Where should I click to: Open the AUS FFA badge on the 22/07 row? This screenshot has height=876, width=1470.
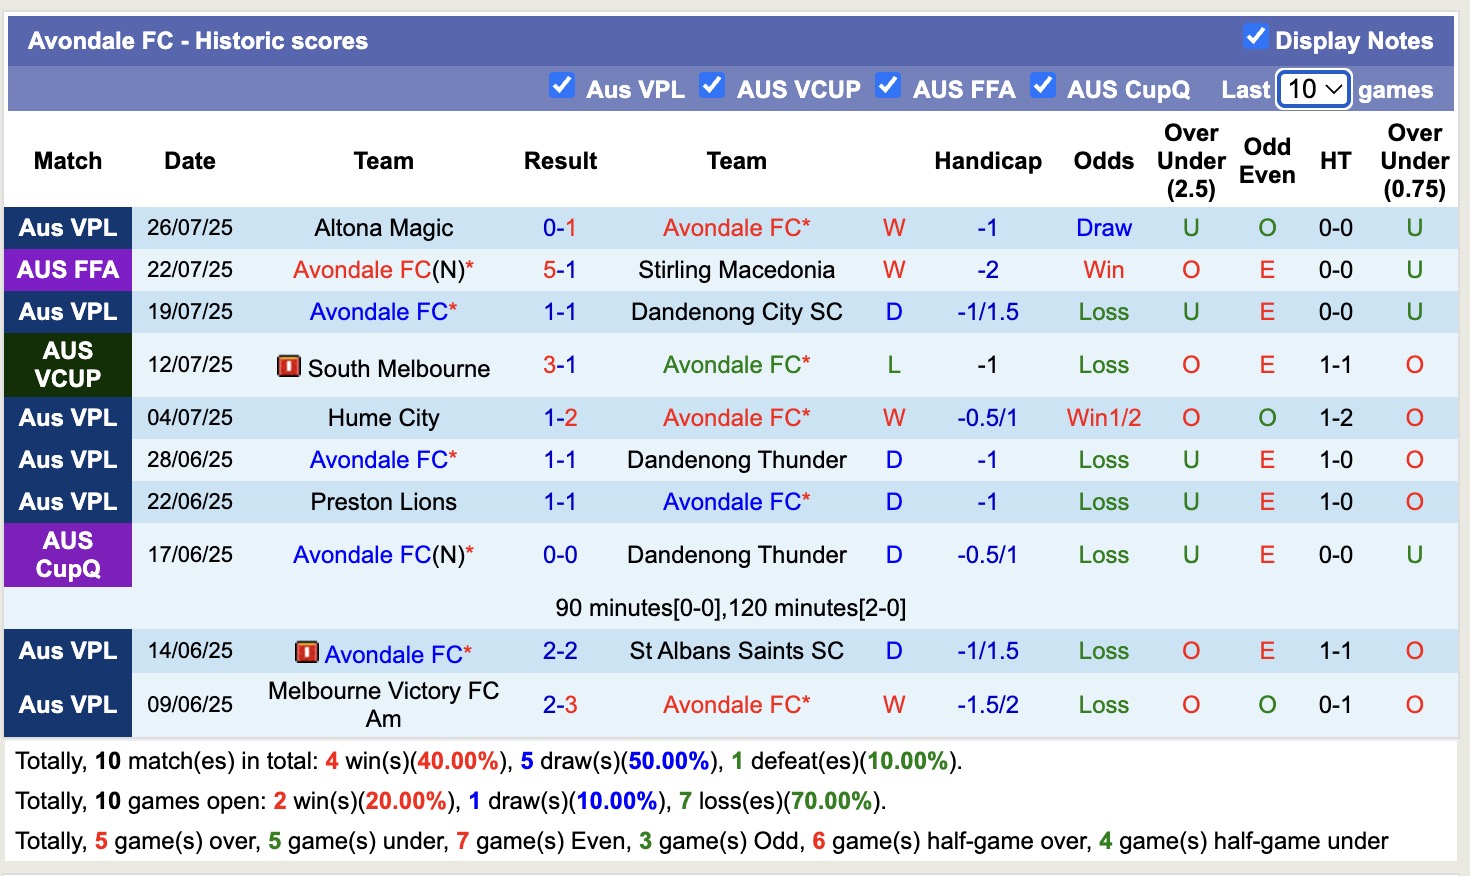(67, 269)
